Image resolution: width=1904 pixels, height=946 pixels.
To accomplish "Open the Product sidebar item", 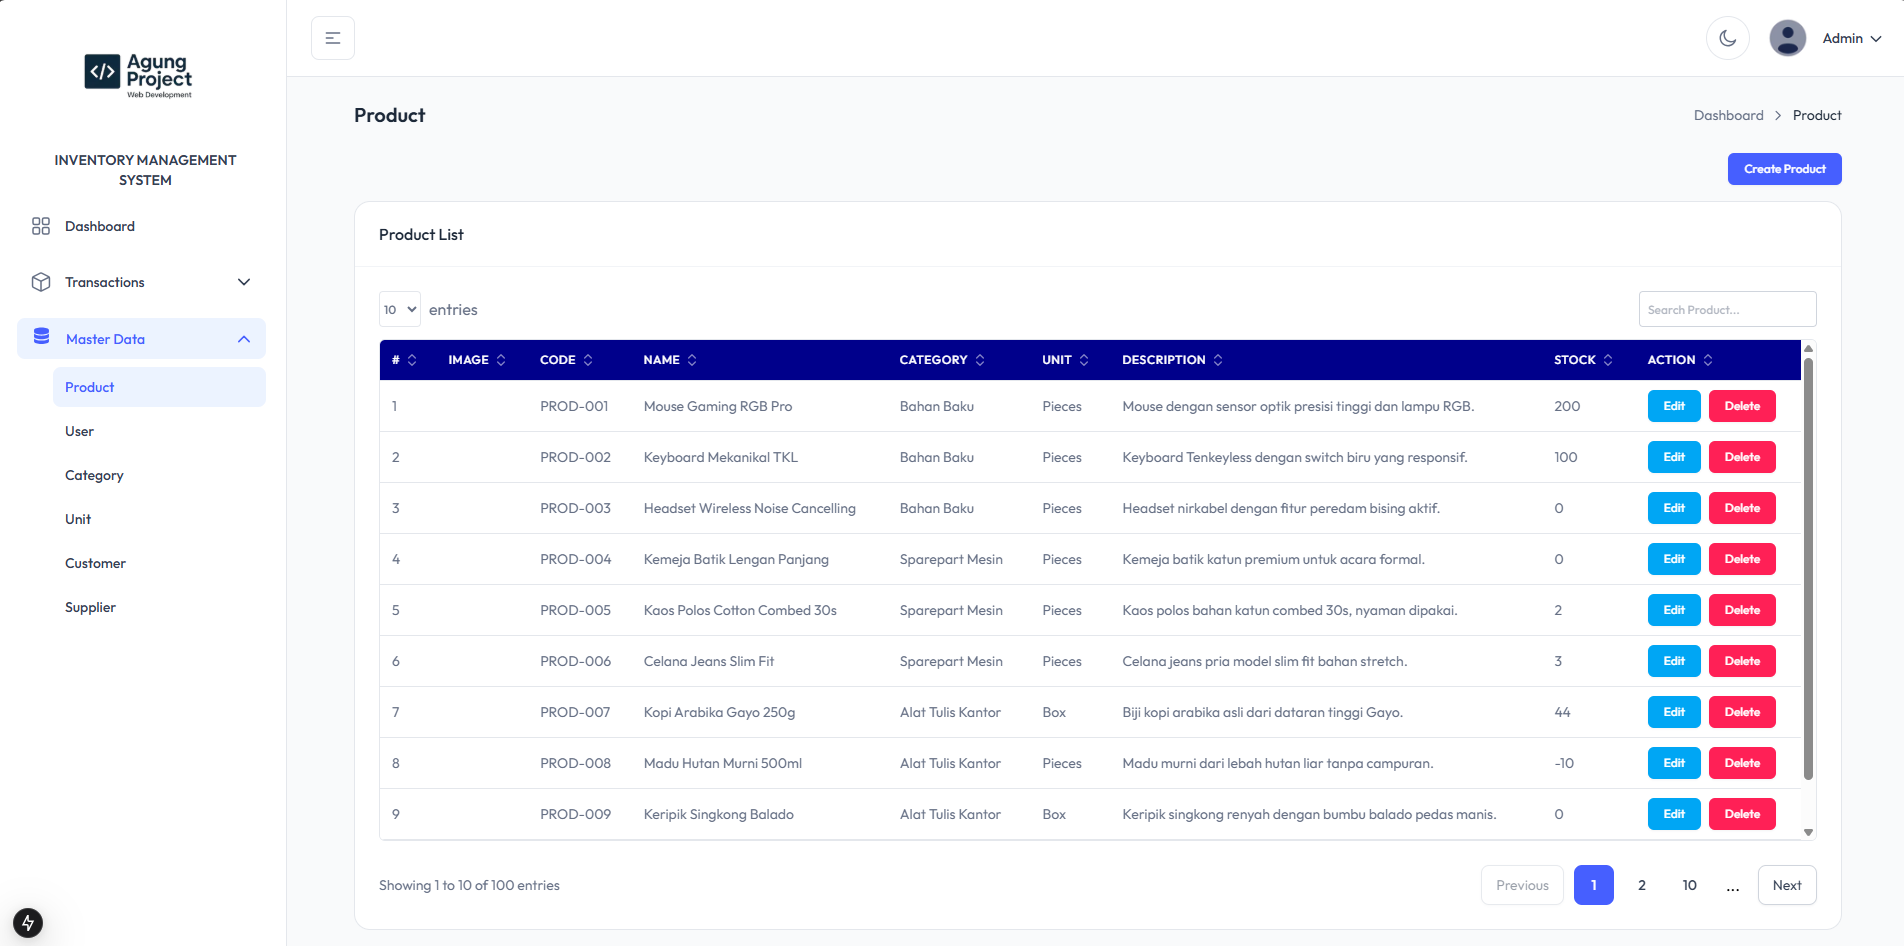I will pyautogui.click(x=159, y=387).
